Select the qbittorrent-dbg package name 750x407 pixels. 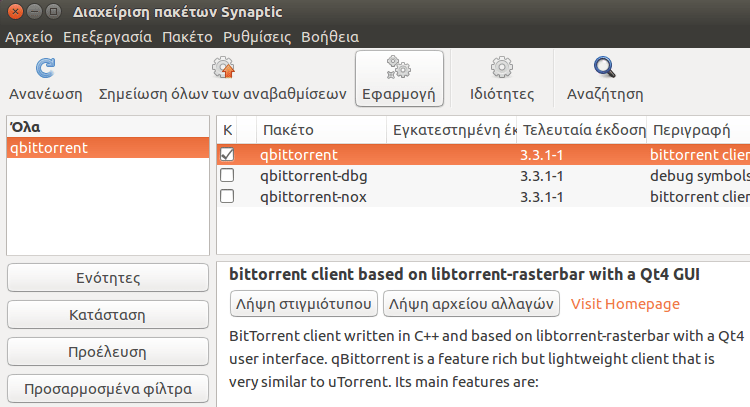(314, 176)
